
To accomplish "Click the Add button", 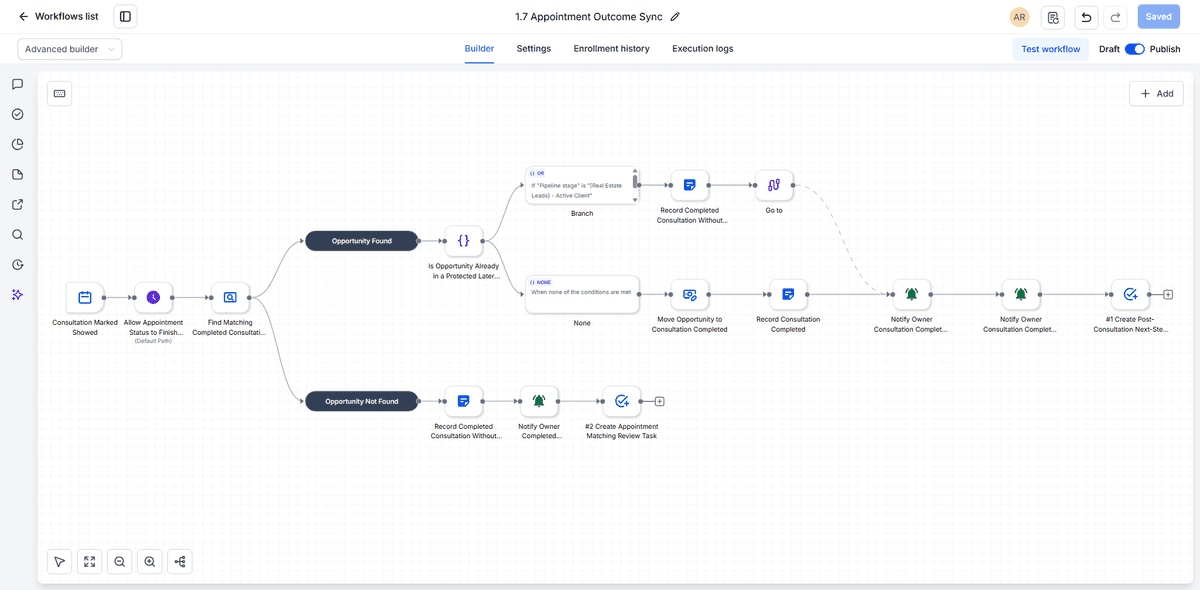I will click(1156, 93).
